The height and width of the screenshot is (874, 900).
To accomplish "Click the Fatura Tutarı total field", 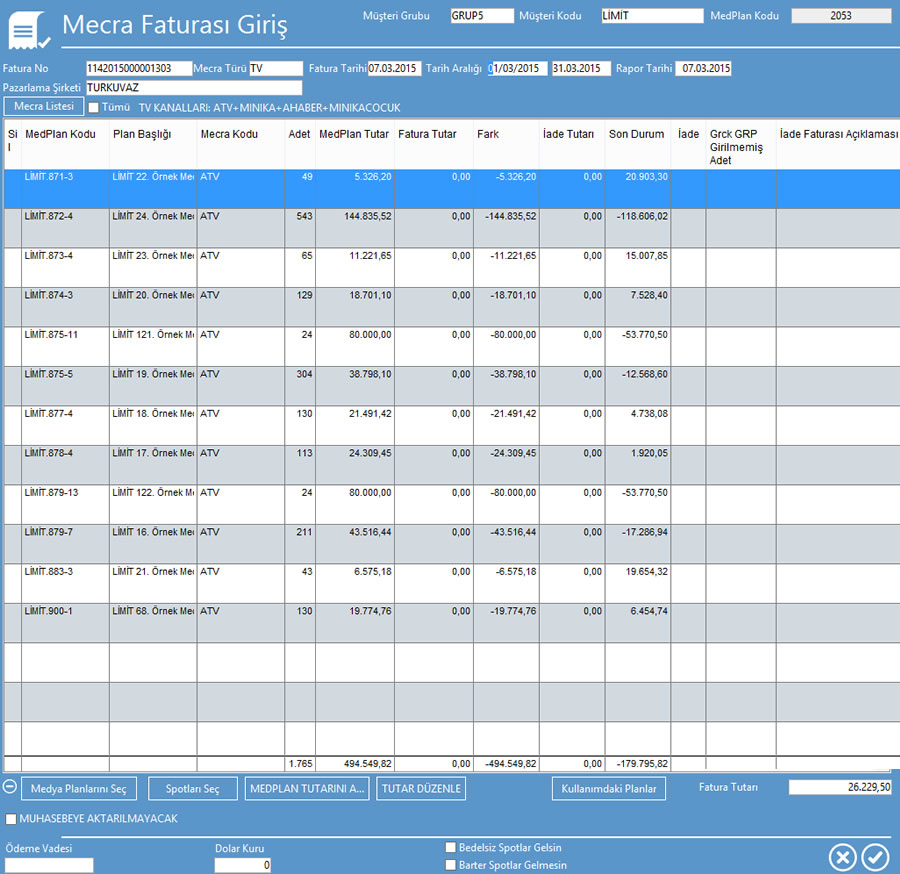I will point(840,787).
